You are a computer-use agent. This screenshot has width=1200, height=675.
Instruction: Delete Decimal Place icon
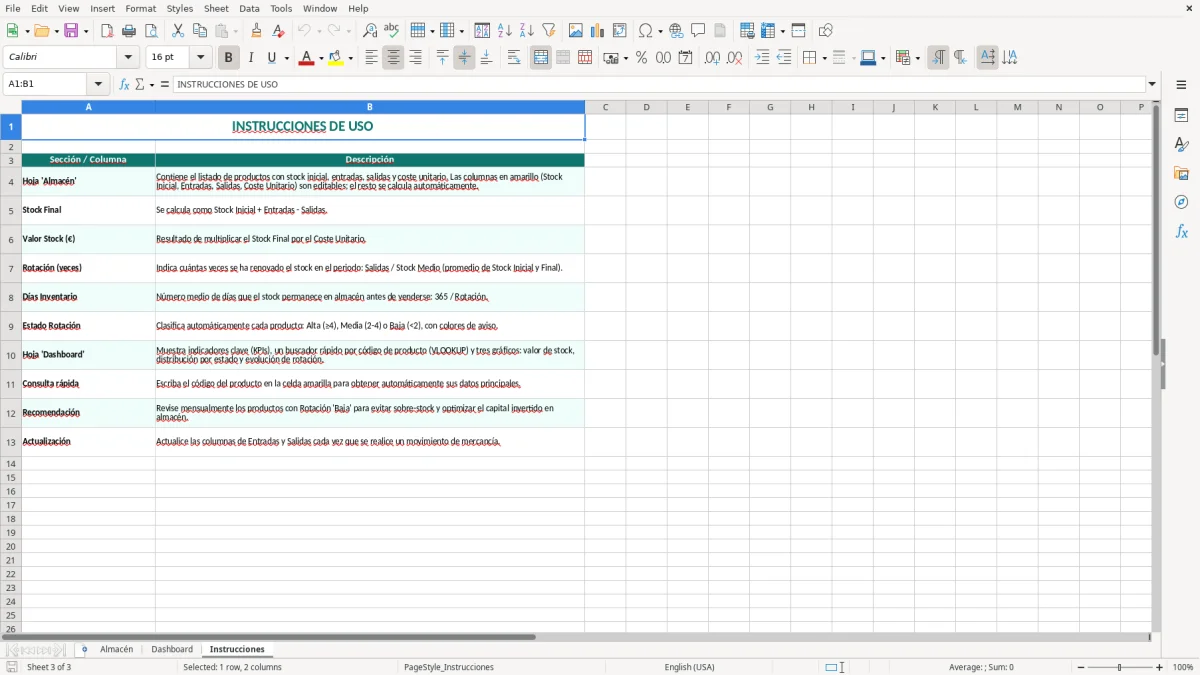[x=735, y=58]
